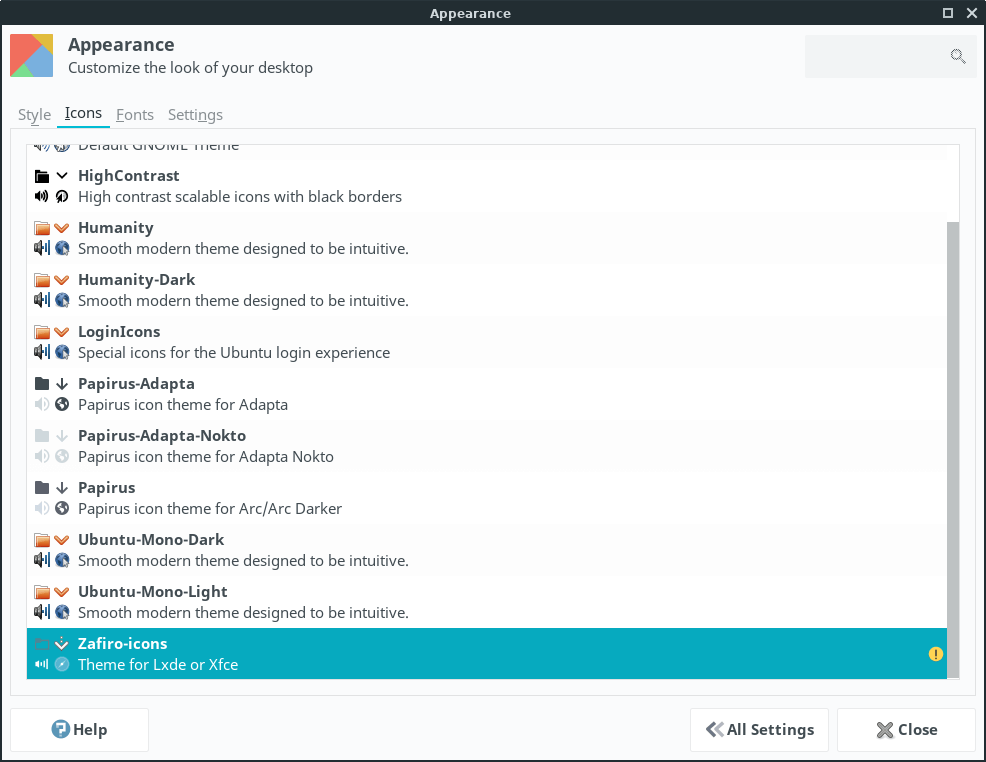Image resolution: width=986 pixels, height=762 pixels.
Task: Select the Ubuntu-Mono-Dark theme name
Action: pos(151,539)
